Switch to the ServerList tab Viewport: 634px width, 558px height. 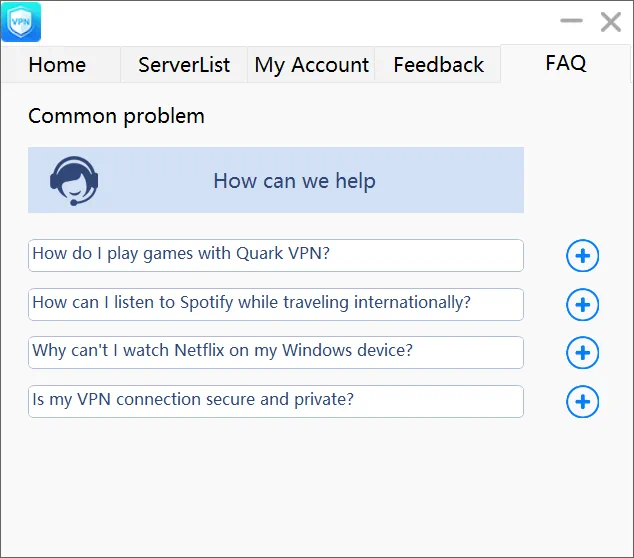(184, 65)
